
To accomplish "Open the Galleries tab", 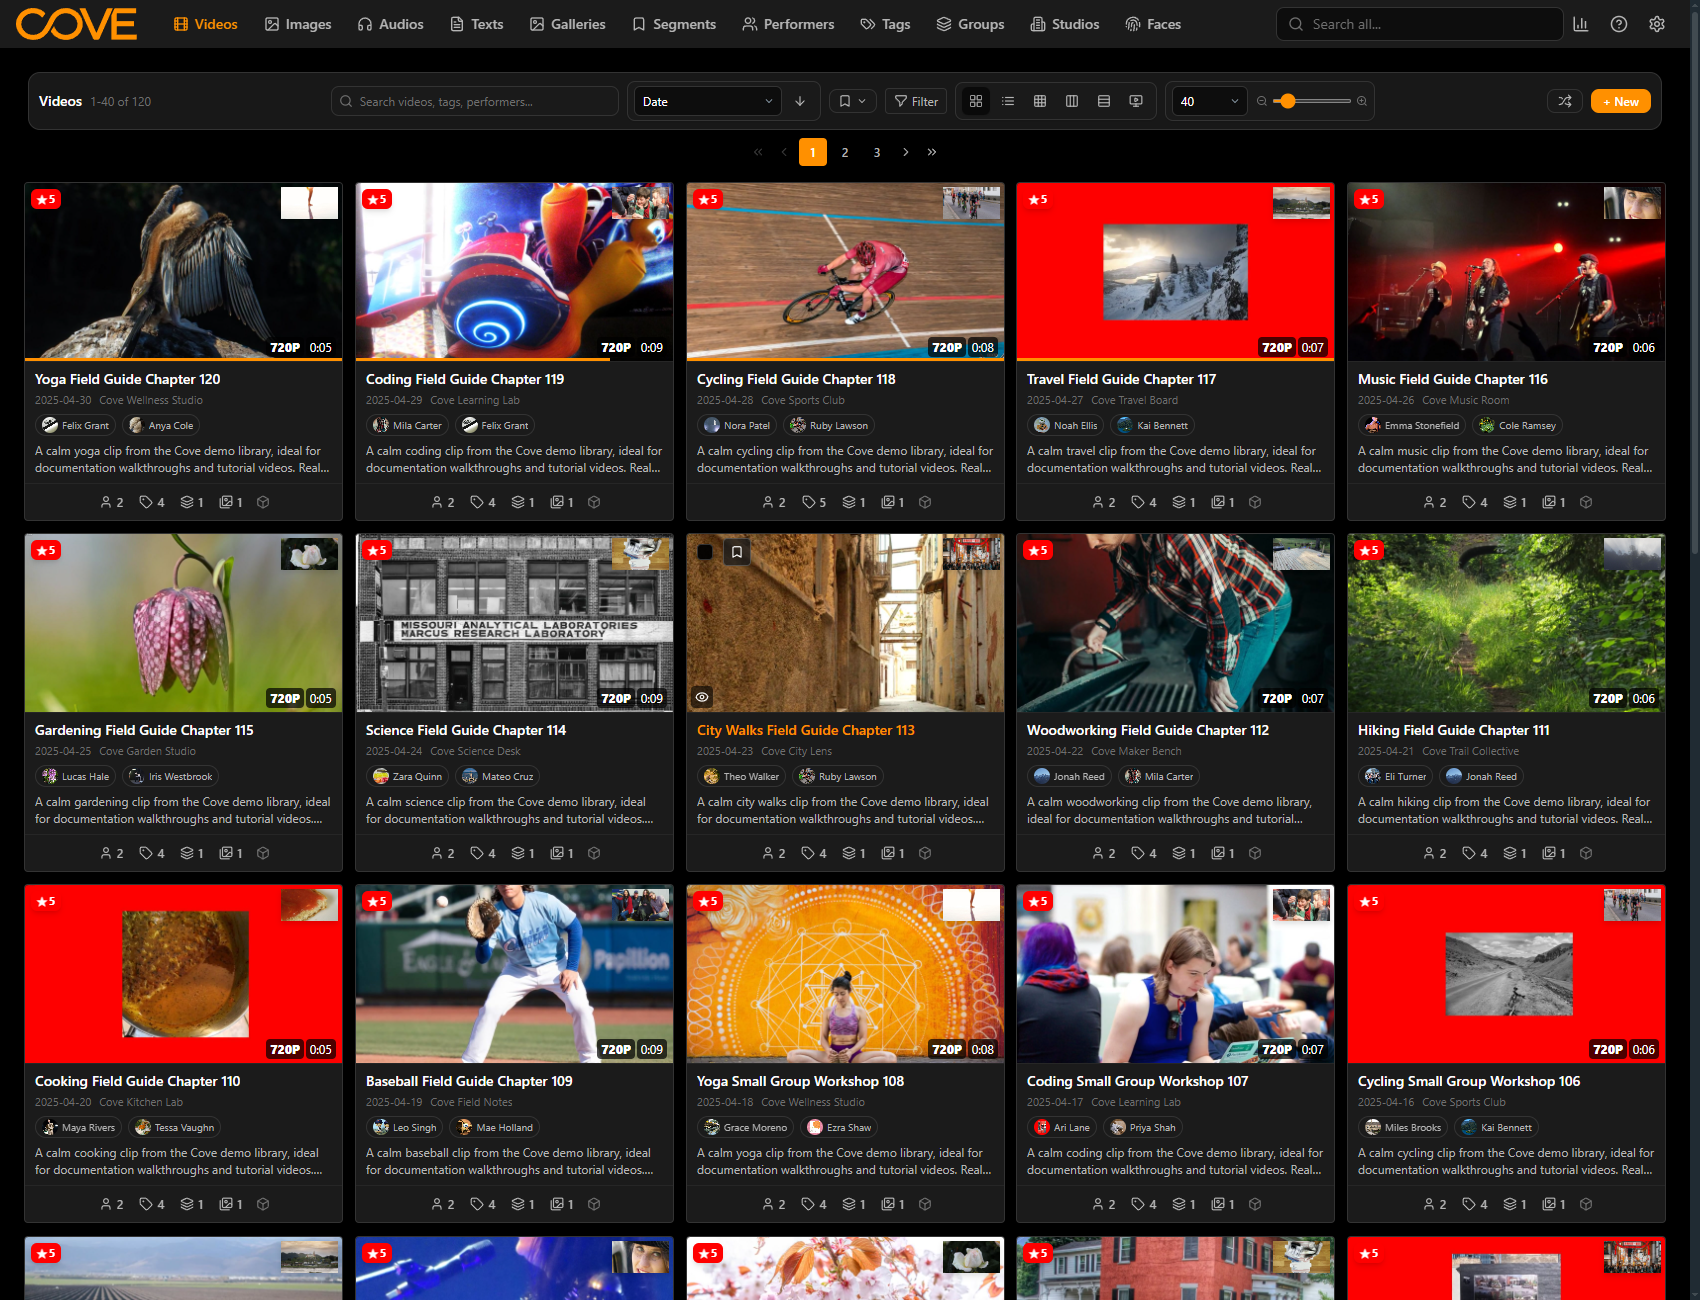I will 568,24.
